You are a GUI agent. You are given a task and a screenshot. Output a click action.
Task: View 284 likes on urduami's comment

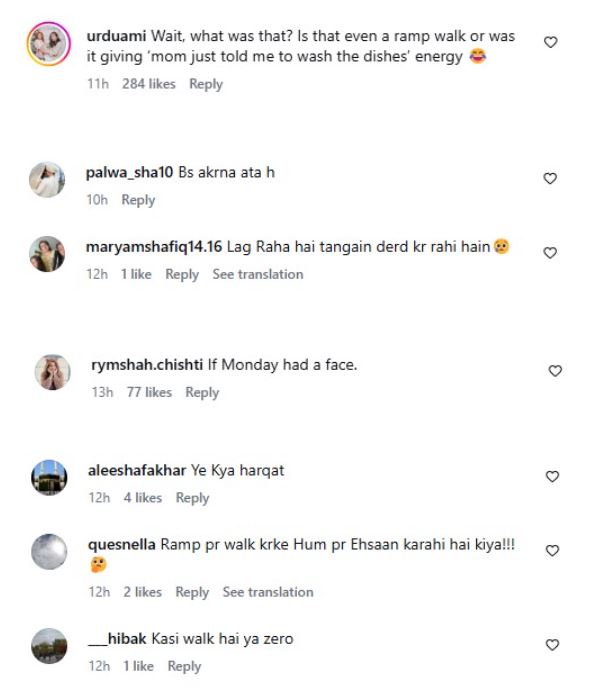coord(148,84)
